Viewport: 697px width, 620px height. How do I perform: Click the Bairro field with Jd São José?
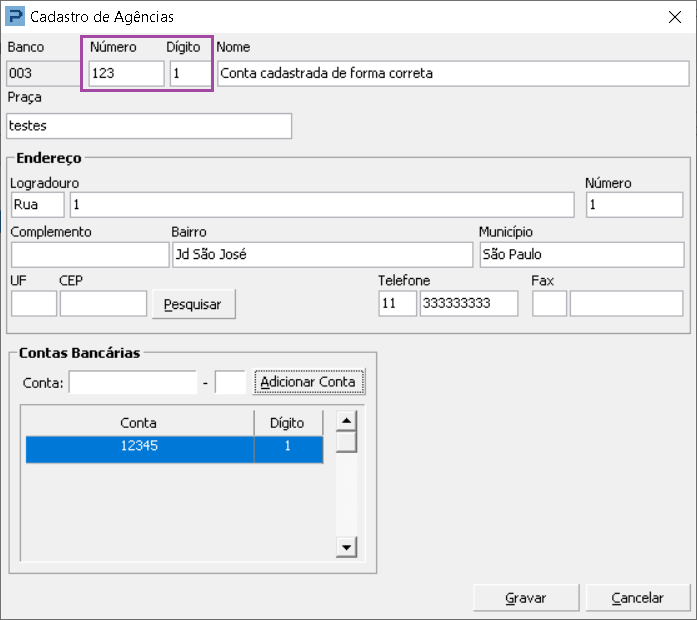coord(322,255)
